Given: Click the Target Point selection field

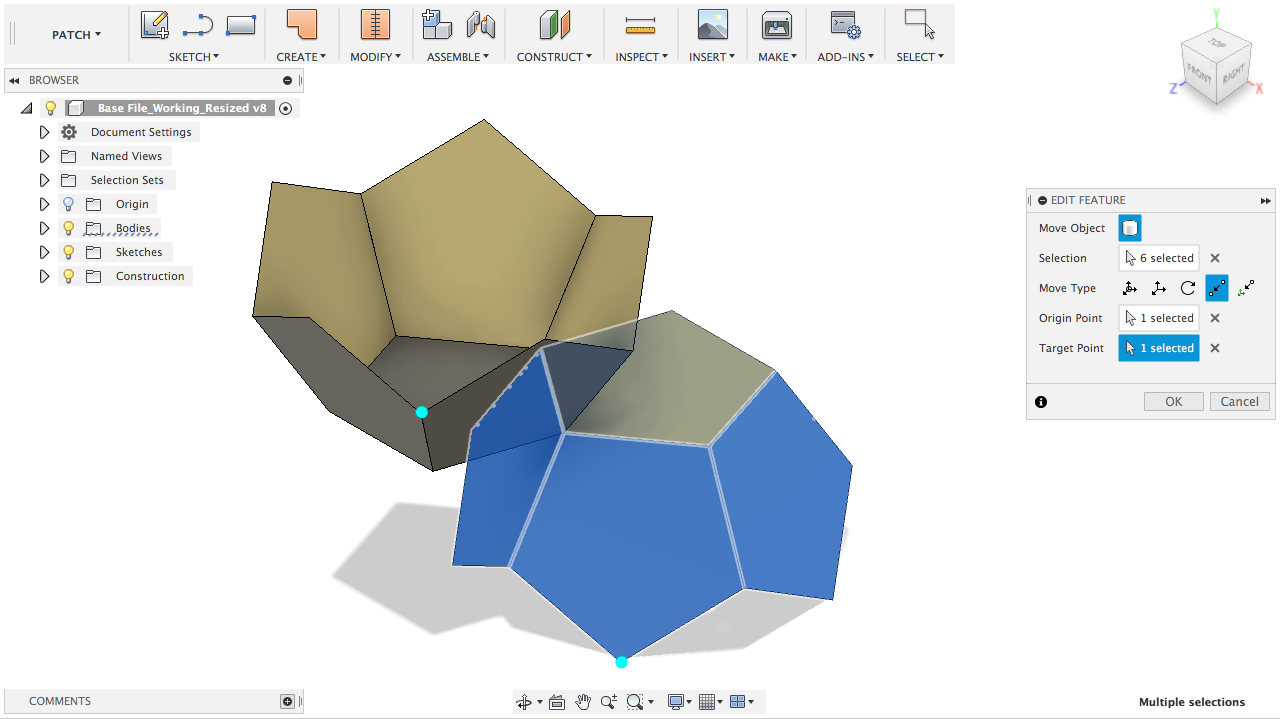Looking at the screenshot, I should (1159, 348).
